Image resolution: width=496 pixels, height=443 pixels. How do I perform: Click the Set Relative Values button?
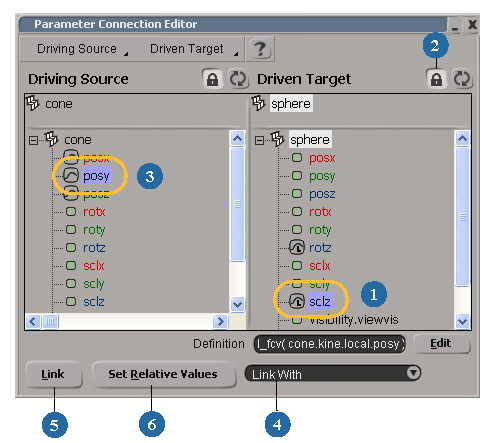click(x=163, y=374)
